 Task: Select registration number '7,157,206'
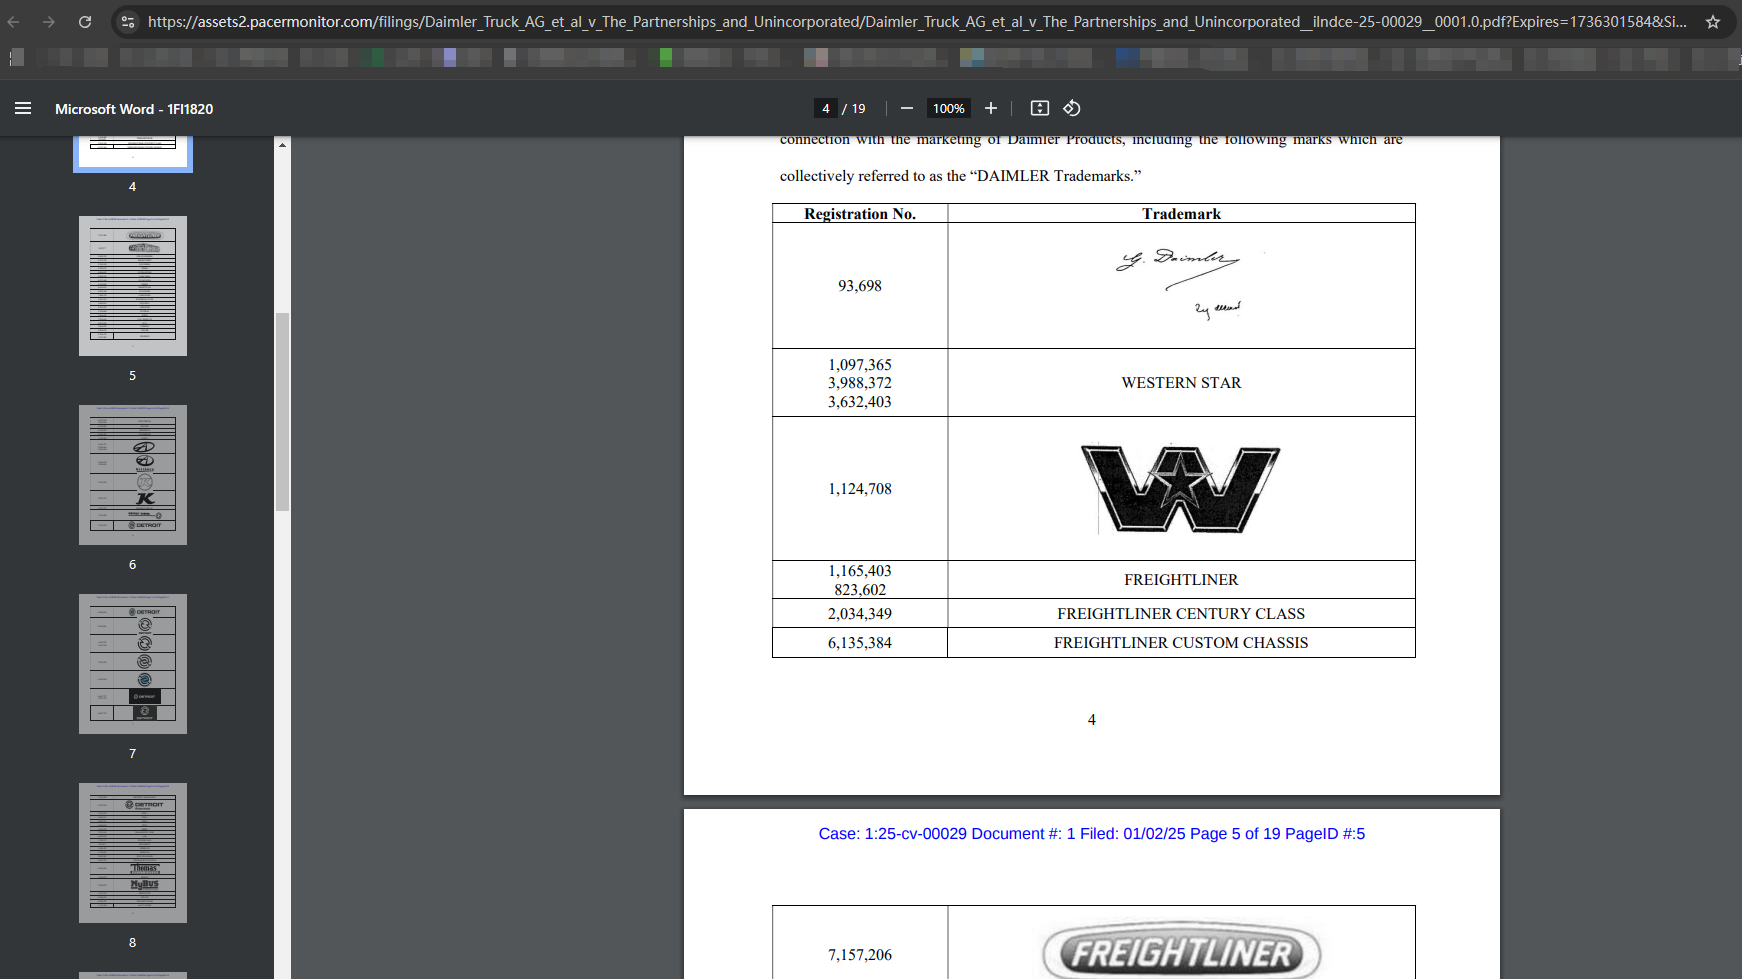pyautogui.click(x=860, y=955)
